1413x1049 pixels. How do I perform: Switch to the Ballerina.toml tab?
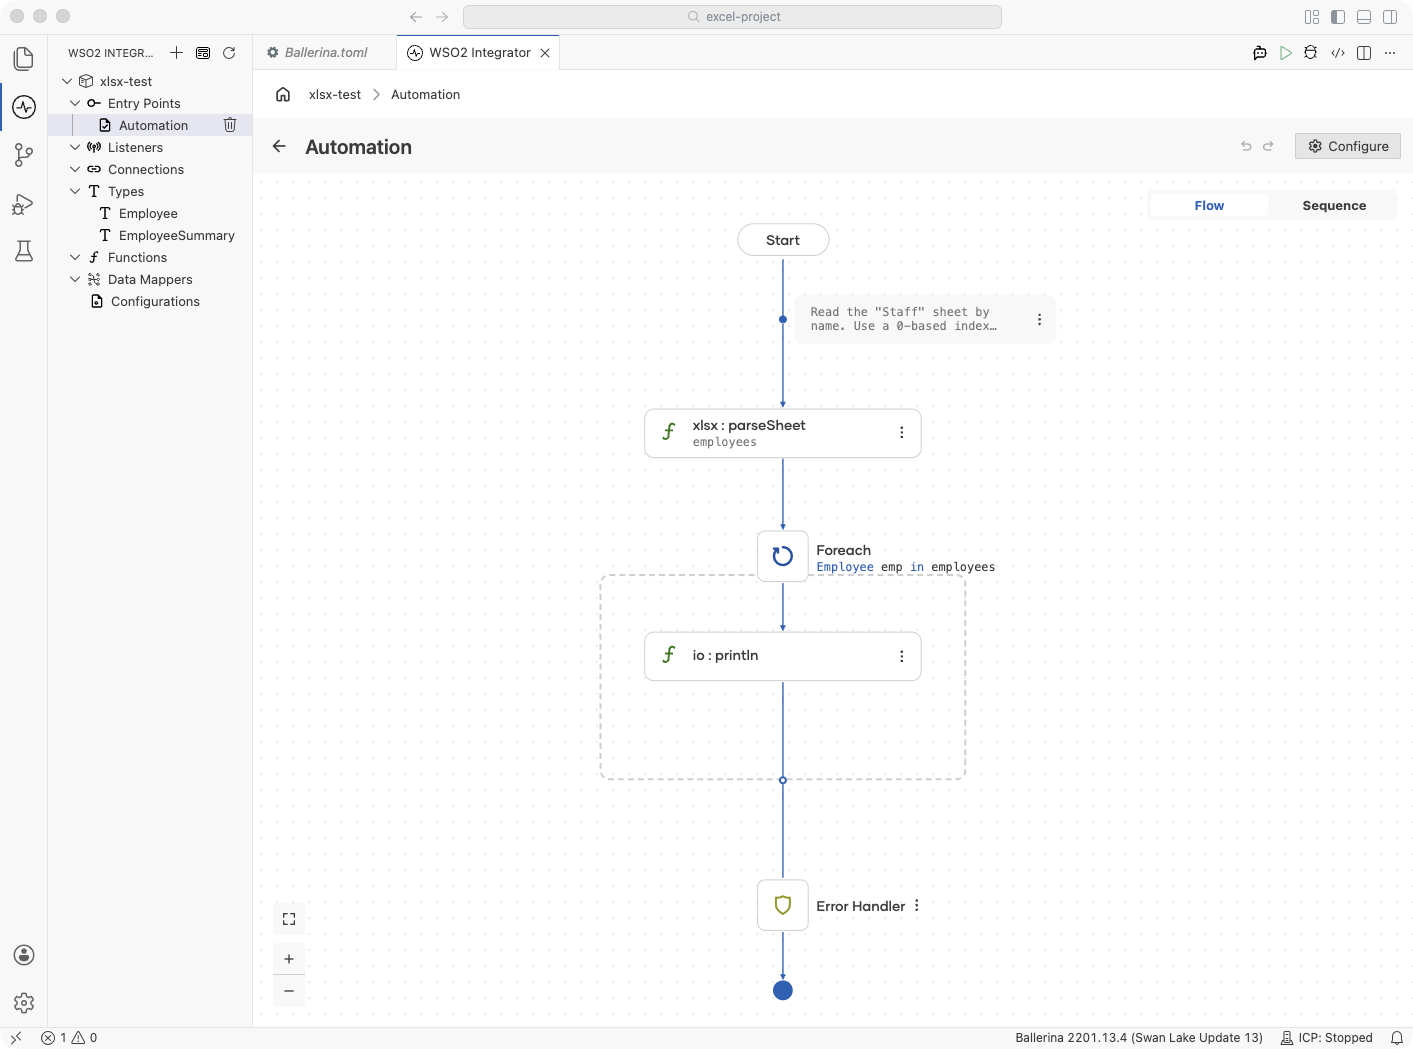325,53
